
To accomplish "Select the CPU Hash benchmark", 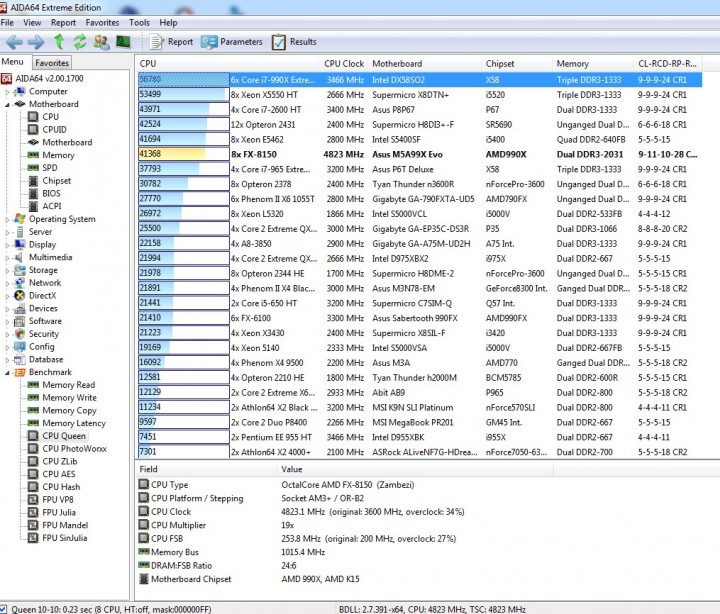I will point(61,487).
